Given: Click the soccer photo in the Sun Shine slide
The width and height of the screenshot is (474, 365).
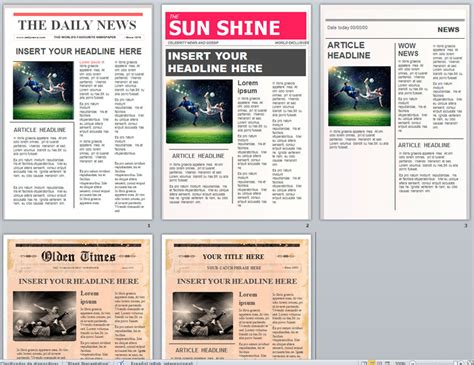Looking at the screenshot, I should pos(199,111).
